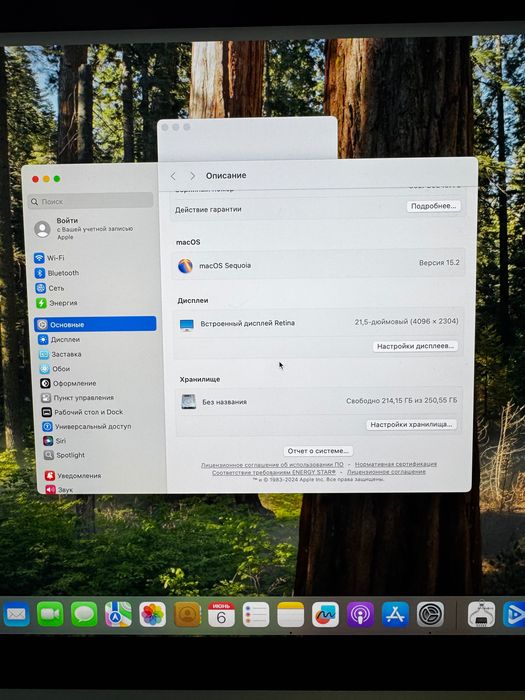Image resolution: width=525 pixels, height=700 pixels.
Task: Open Настройки хранилища button
Action: 411,425
